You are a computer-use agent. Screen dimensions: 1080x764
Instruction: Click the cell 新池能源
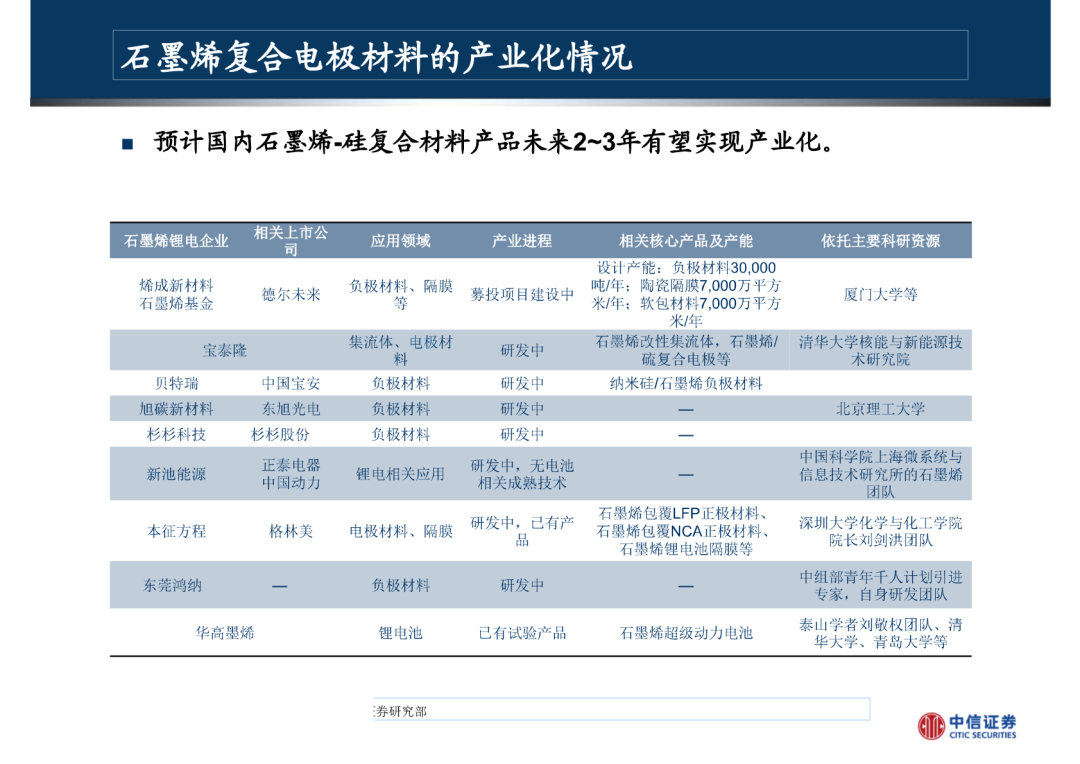pyautogui.click(x=176, y=474)
